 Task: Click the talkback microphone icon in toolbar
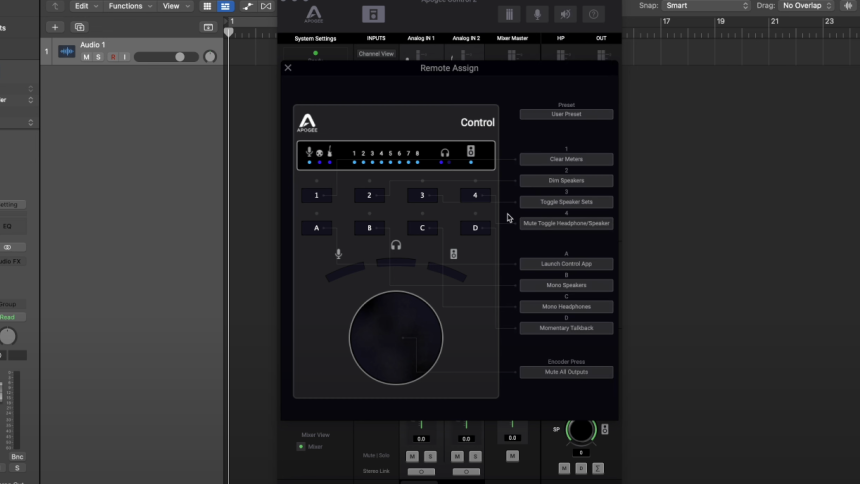point(538,14)
